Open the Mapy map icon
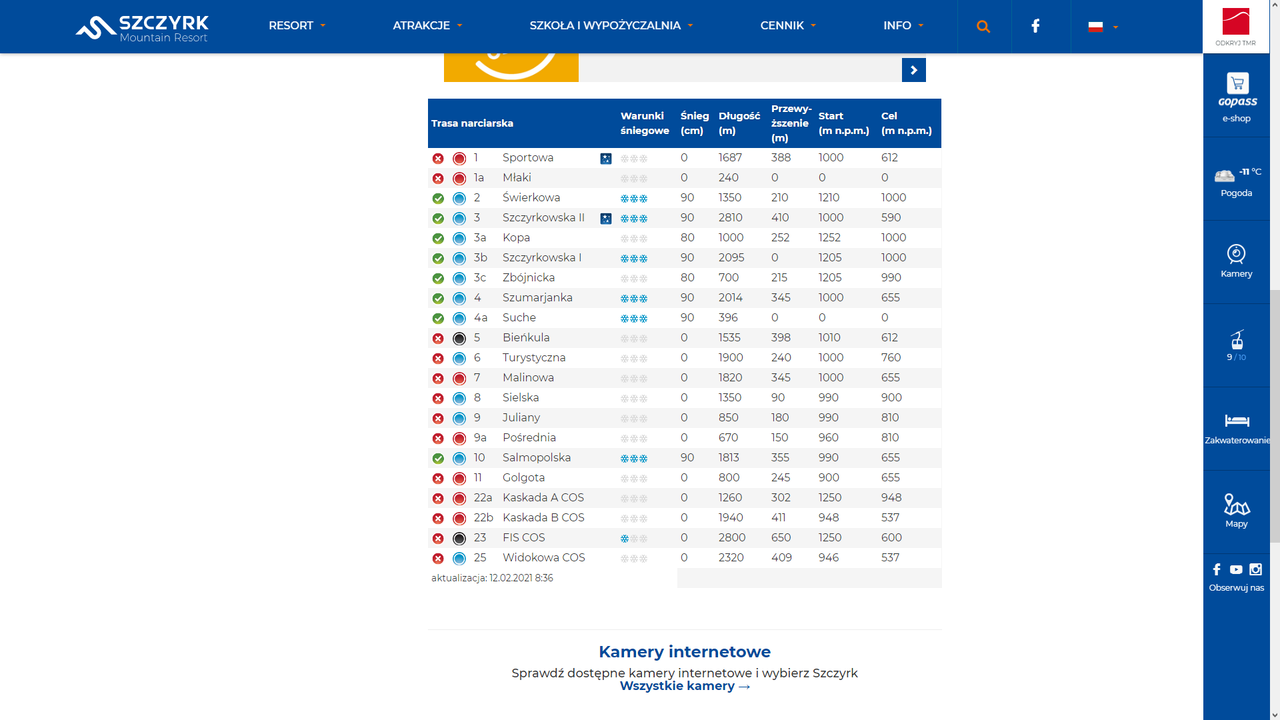This screenshot has width=1280, height=720. coord(1237,504)
